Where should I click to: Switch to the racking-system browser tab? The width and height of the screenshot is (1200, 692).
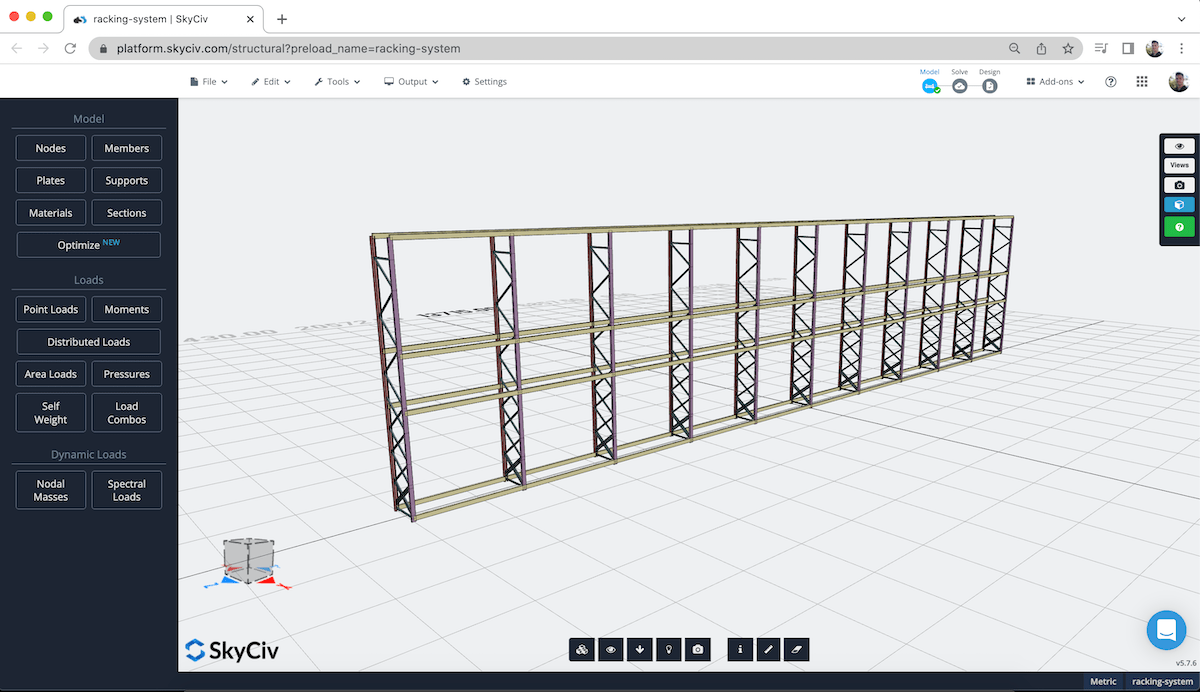[160, 18]
